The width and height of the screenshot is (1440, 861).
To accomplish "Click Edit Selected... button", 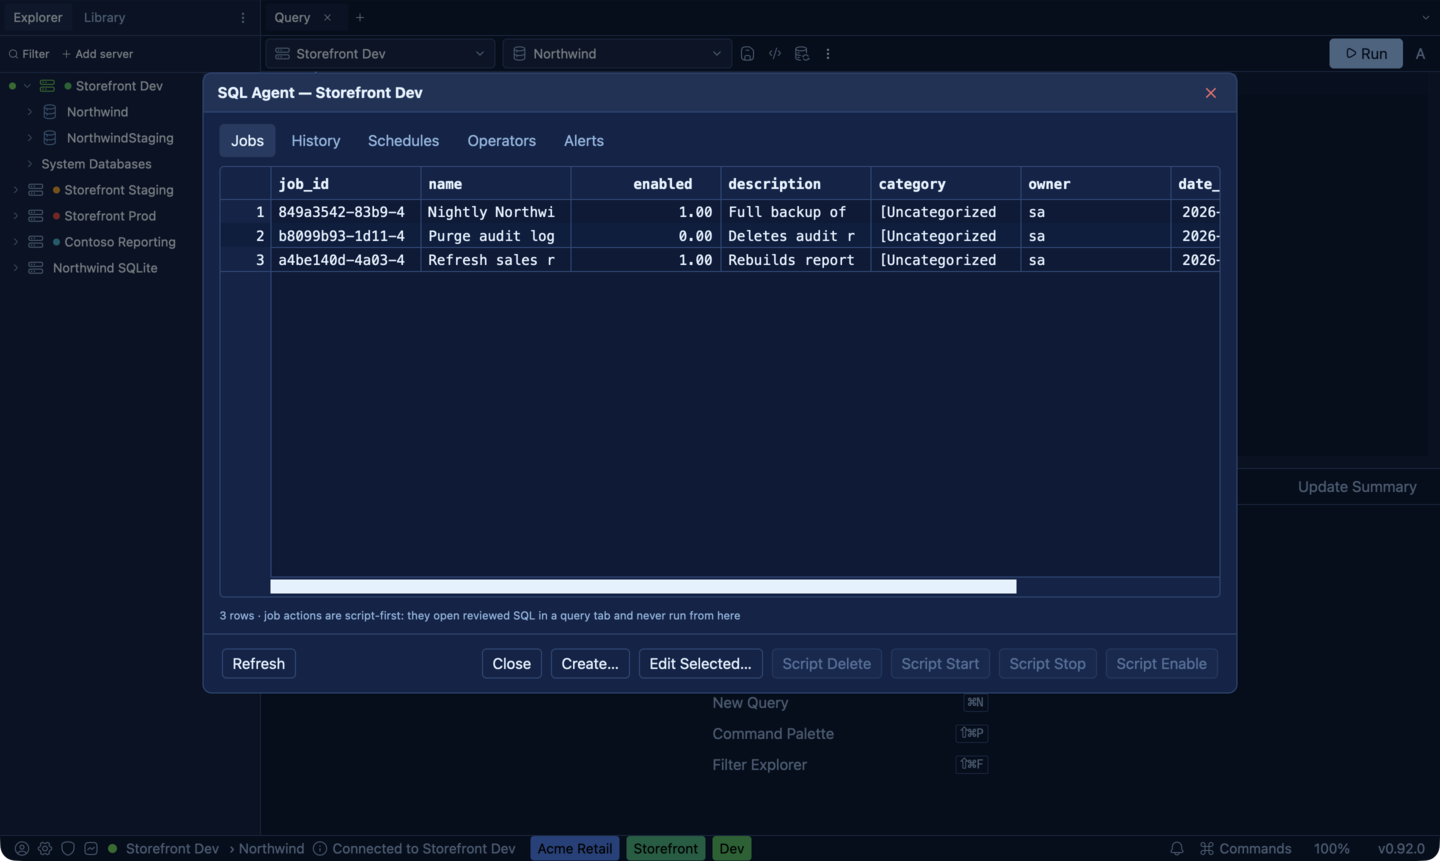I will tap(701, 664).
